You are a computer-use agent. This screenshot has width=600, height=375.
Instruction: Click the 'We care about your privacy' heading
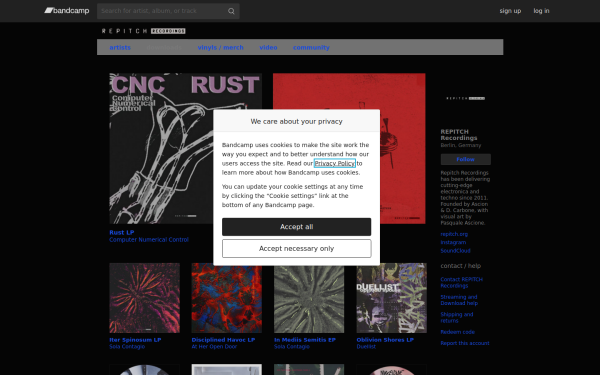(297, 121)
